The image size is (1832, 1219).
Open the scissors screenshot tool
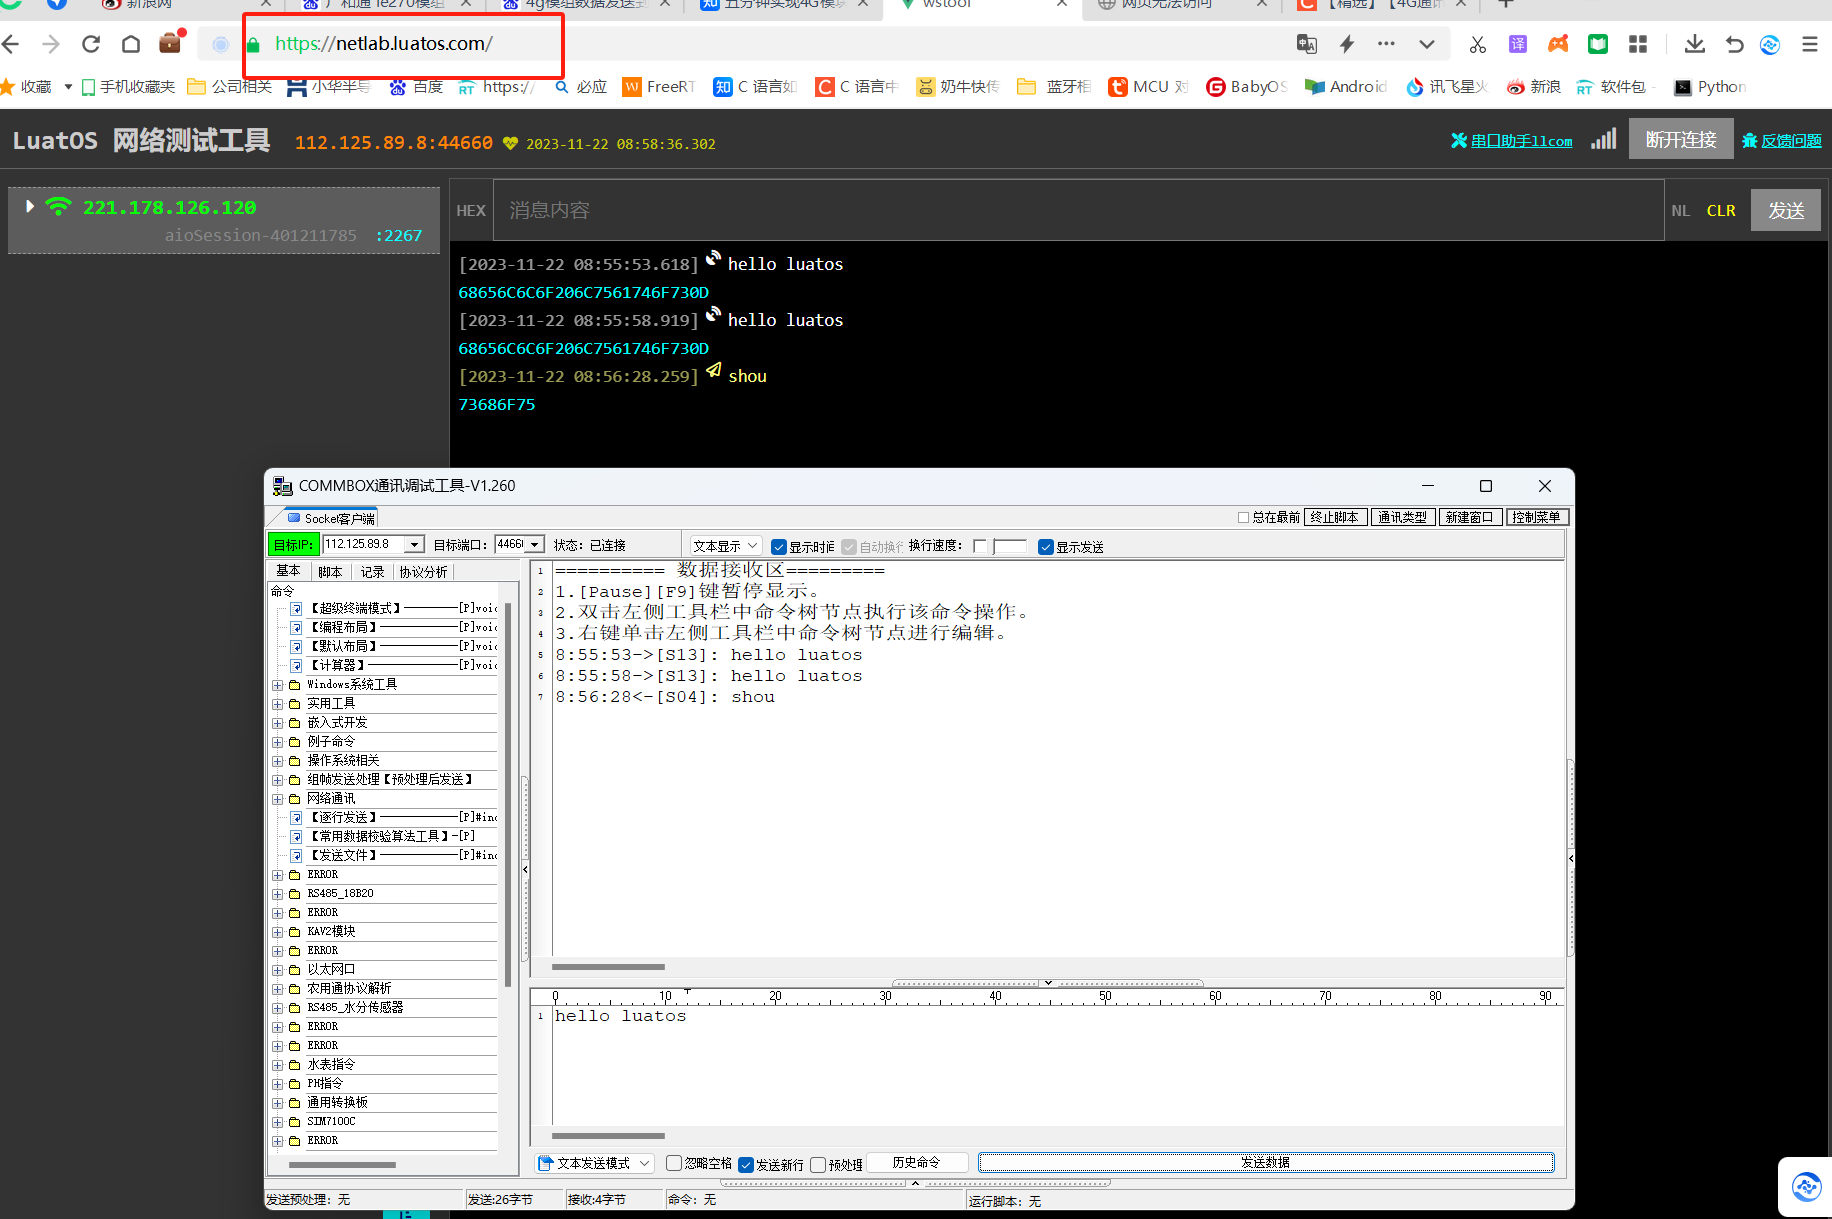1478,44
